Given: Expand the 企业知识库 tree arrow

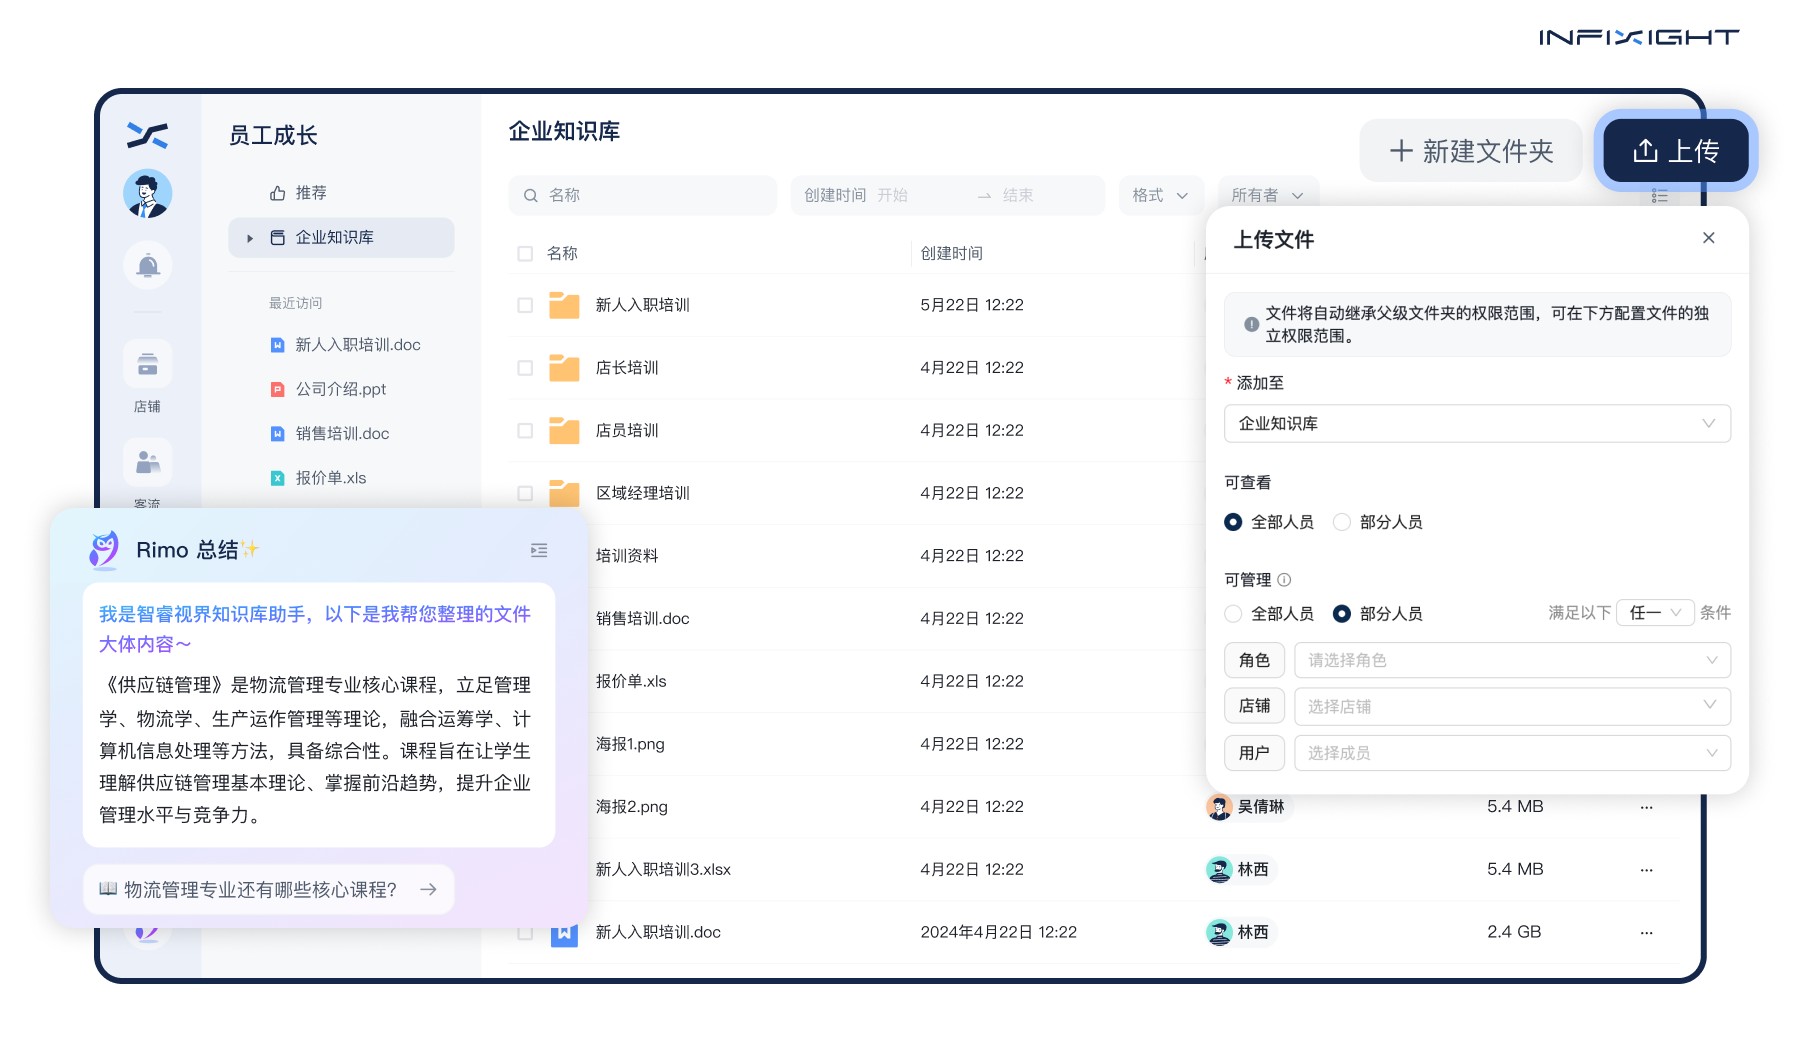Looking at the screenshot, I should click(250, 238).
